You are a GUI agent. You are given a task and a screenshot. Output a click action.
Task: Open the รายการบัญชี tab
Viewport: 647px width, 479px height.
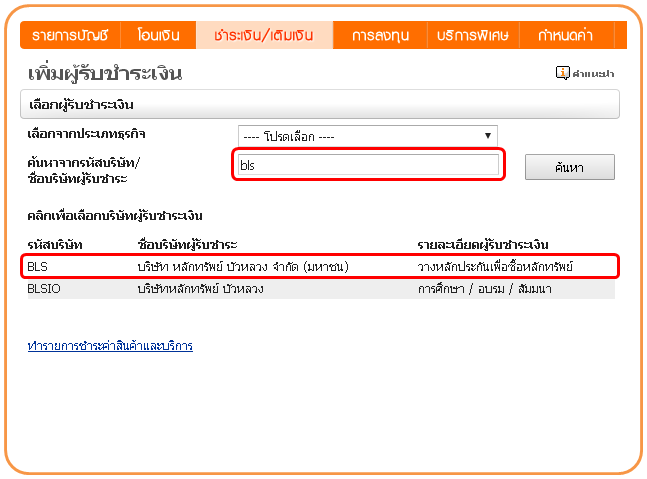click(x=70, y=35)
